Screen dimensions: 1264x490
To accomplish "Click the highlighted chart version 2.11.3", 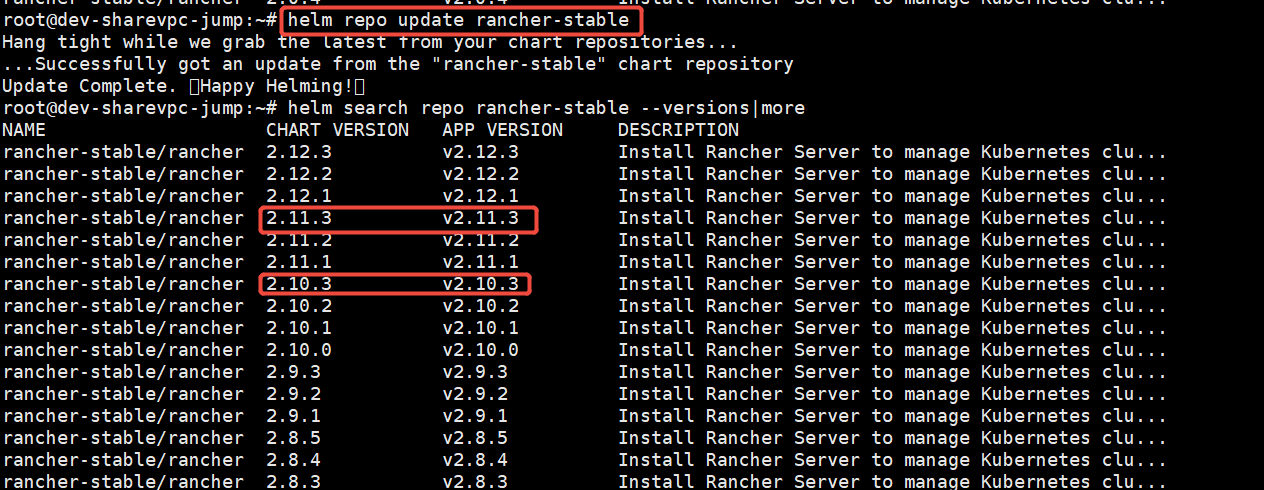I will click(299, 218).
